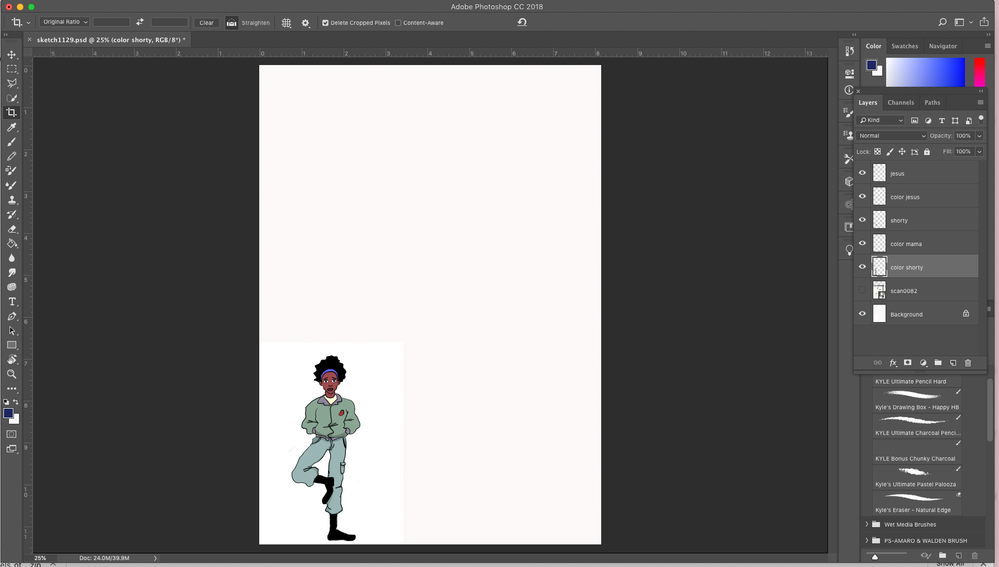Click the Quick Mask mode icon
Image resolution: width=999 pixels, height=567 pixels.
(11, 434)
